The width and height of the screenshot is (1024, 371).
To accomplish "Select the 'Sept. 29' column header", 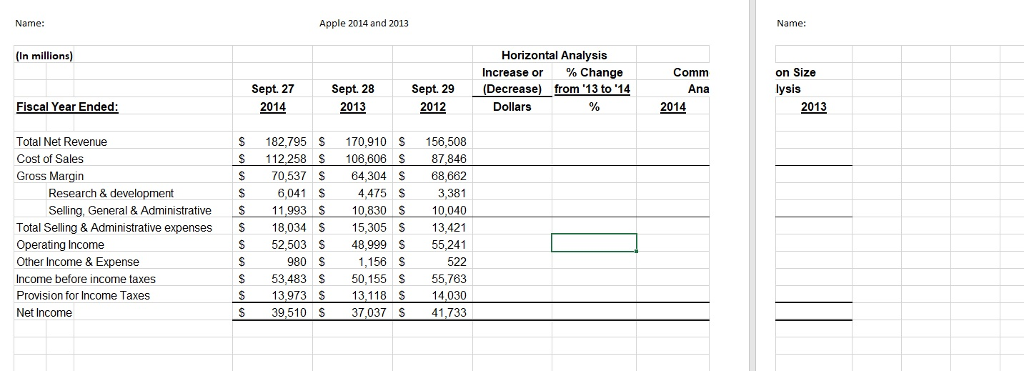I will [x=432, y=89].
